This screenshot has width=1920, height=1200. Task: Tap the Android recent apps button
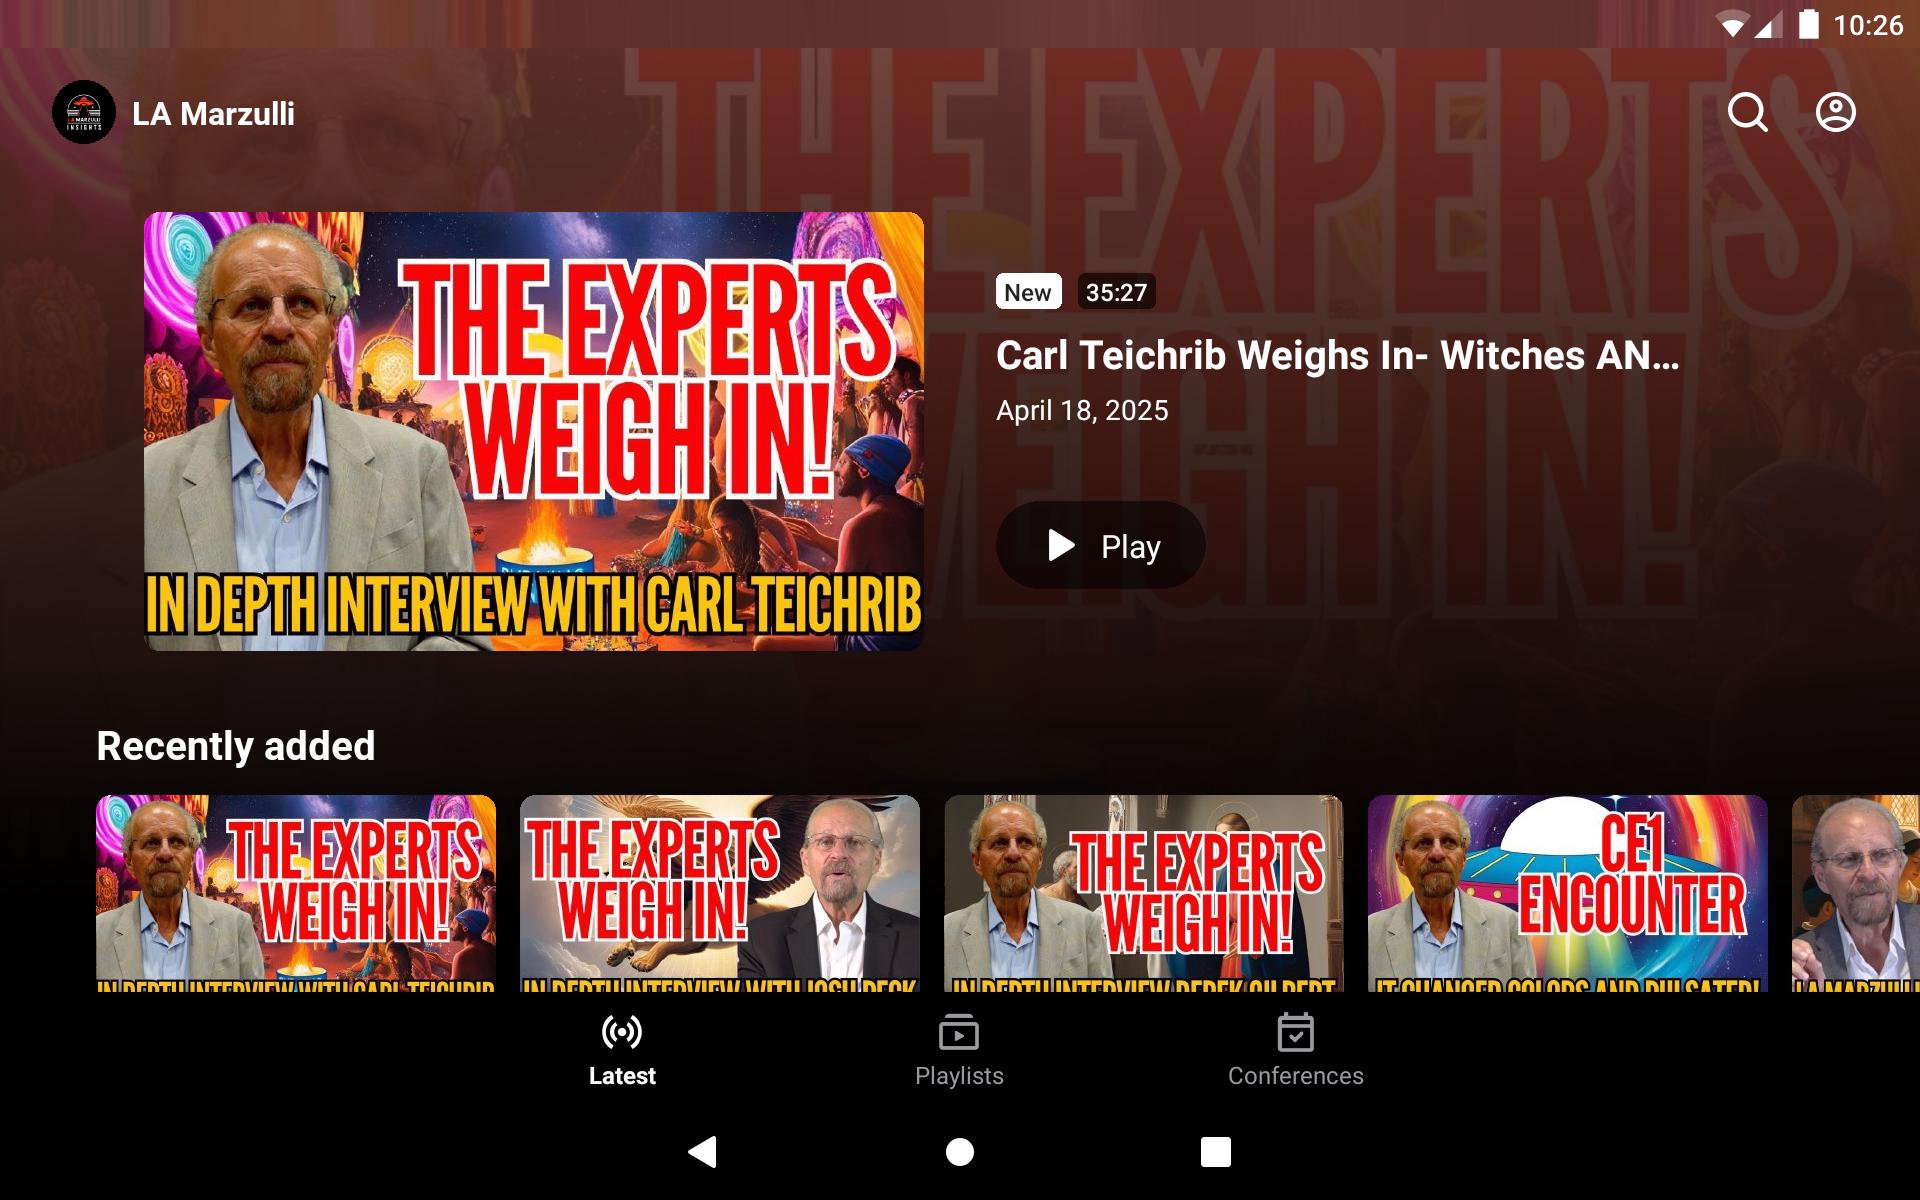[x=1216, y=1152]
